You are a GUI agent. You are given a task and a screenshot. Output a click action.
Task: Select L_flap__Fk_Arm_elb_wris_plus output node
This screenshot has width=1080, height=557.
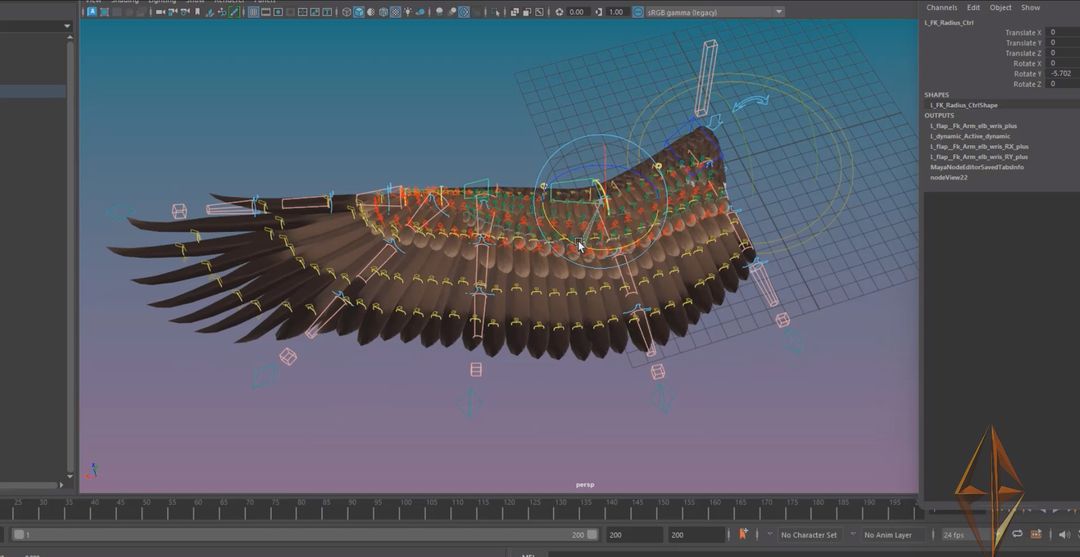pyautogui.click(x=973, y=126)
